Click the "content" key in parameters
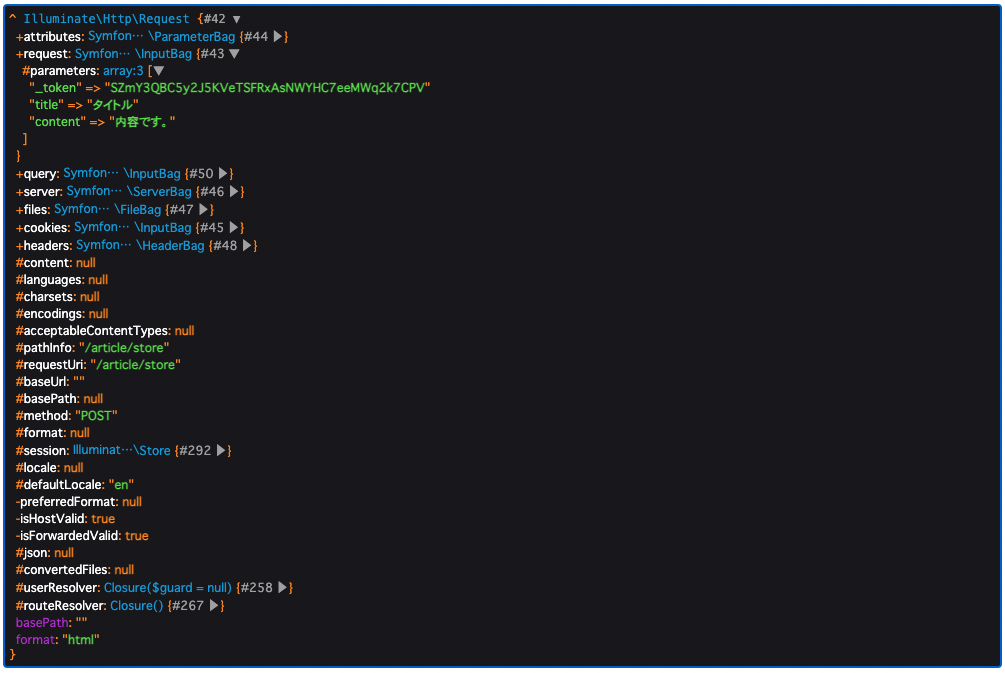Image resolution: width=1005 pixels, height=673 pixels. pos(58,122)
